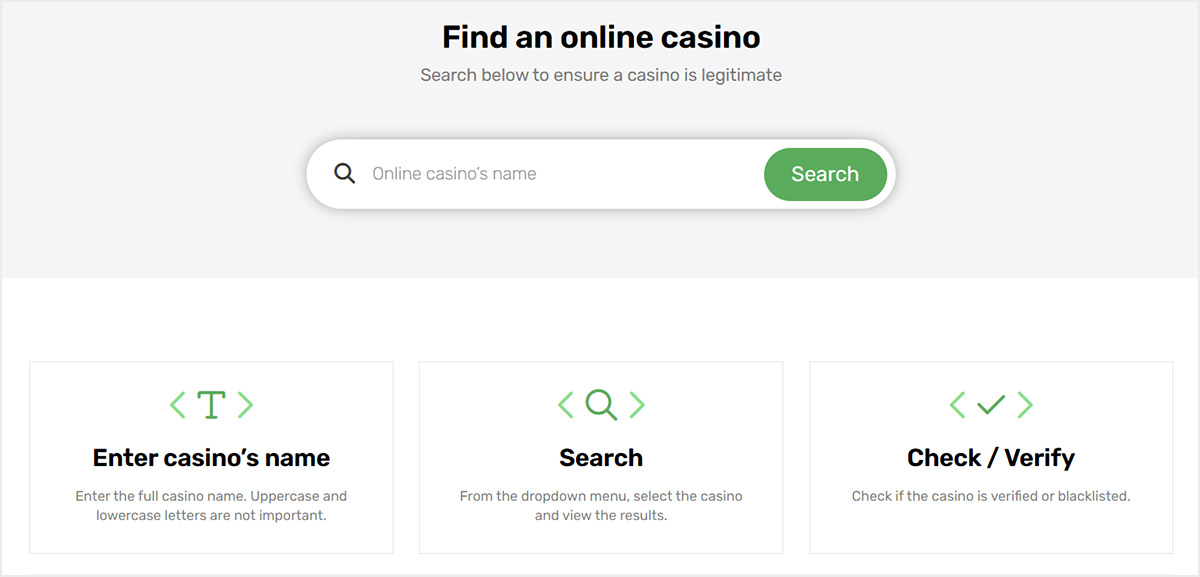
Task: Click the green T text icon
Action: click(x=211, y=405)
